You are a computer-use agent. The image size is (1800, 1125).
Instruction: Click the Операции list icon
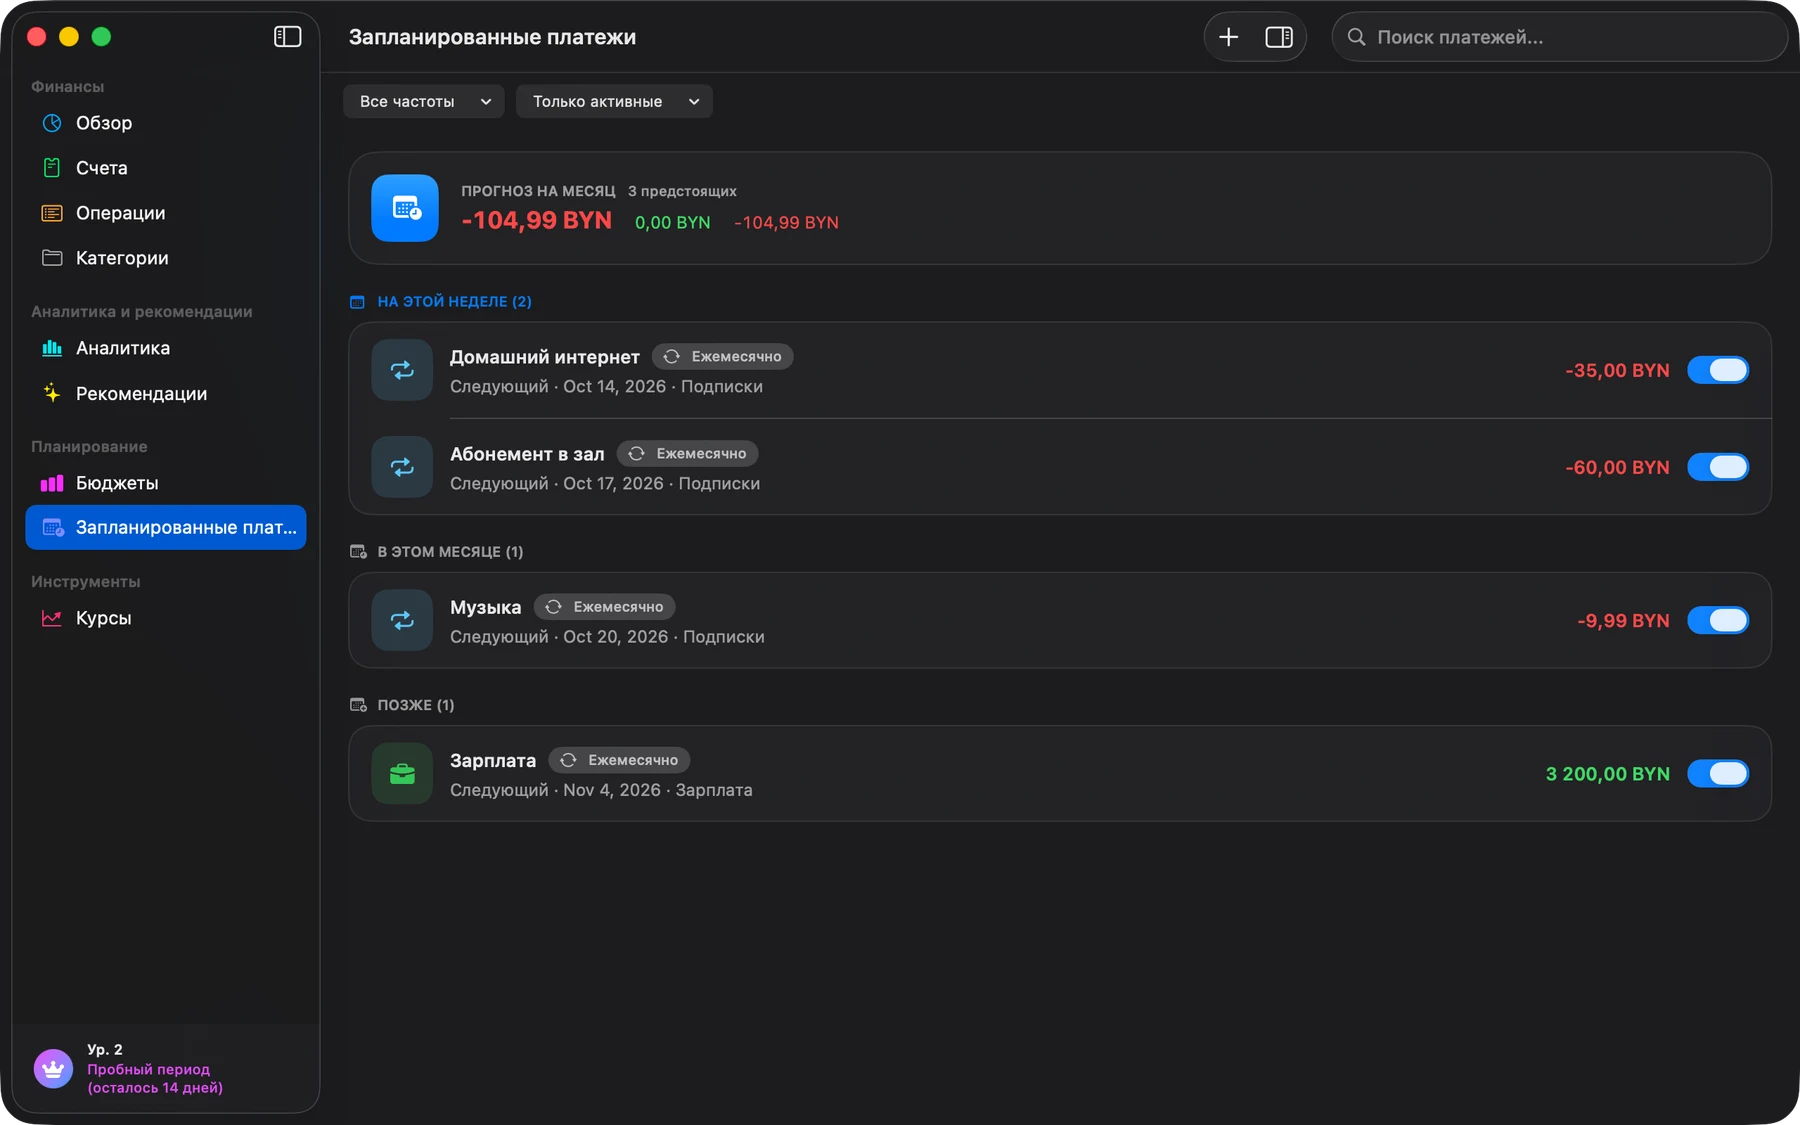(52, 213)
